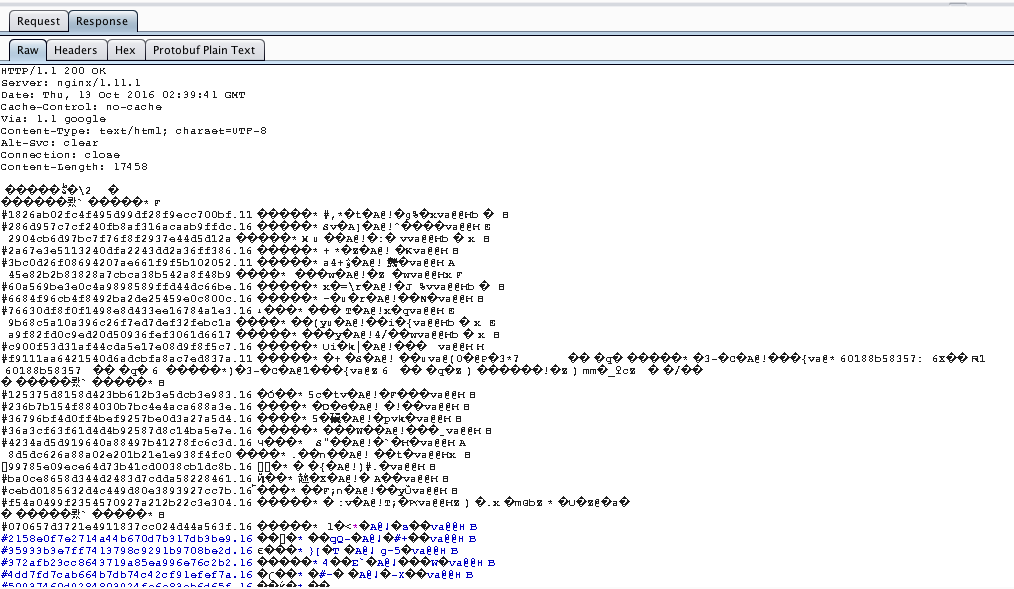Select the Response tab
This screenshot has width=1014, height=589.
[102, 21]
